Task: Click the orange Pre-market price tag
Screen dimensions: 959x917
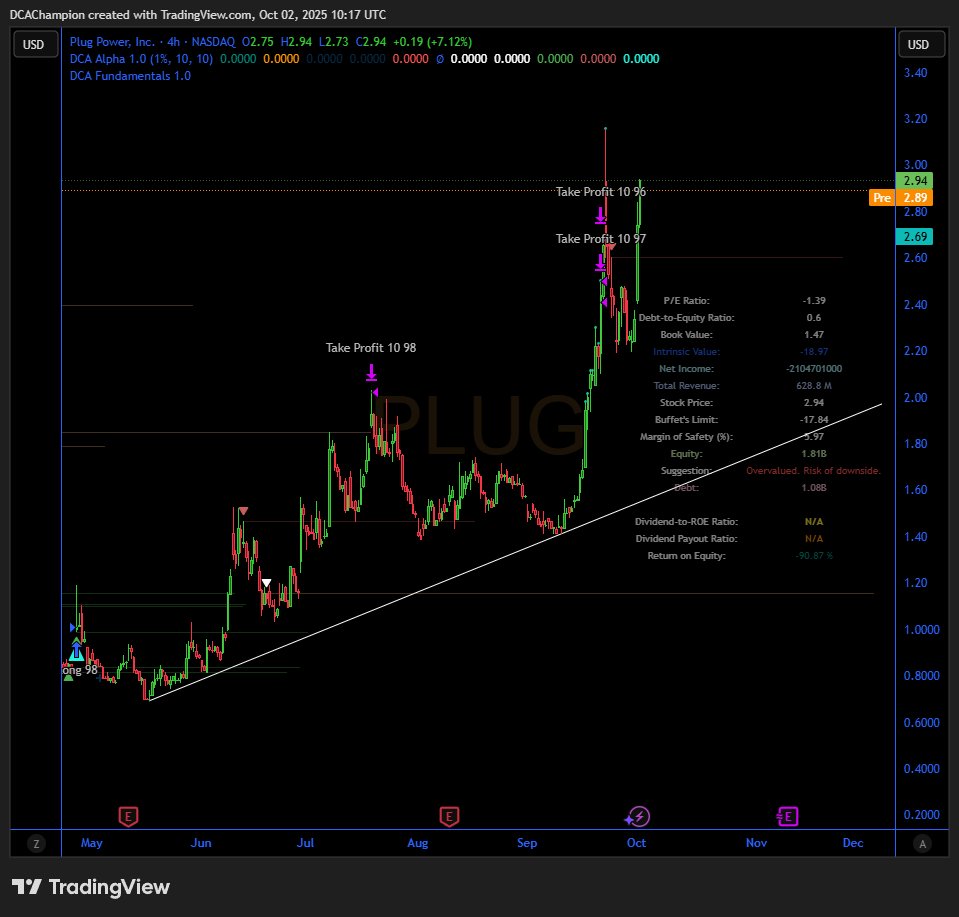Action: [881, 198]
